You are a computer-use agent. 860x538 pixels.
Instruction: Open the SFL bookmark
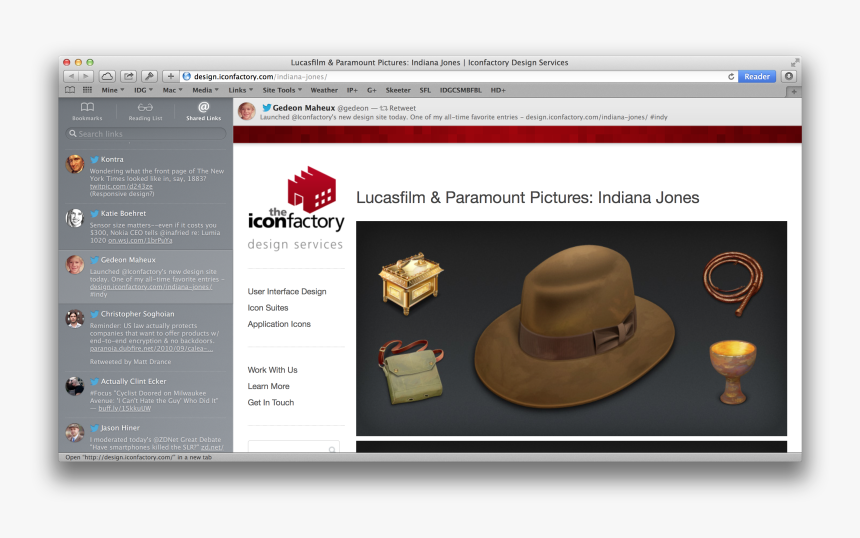click(425, 90)
